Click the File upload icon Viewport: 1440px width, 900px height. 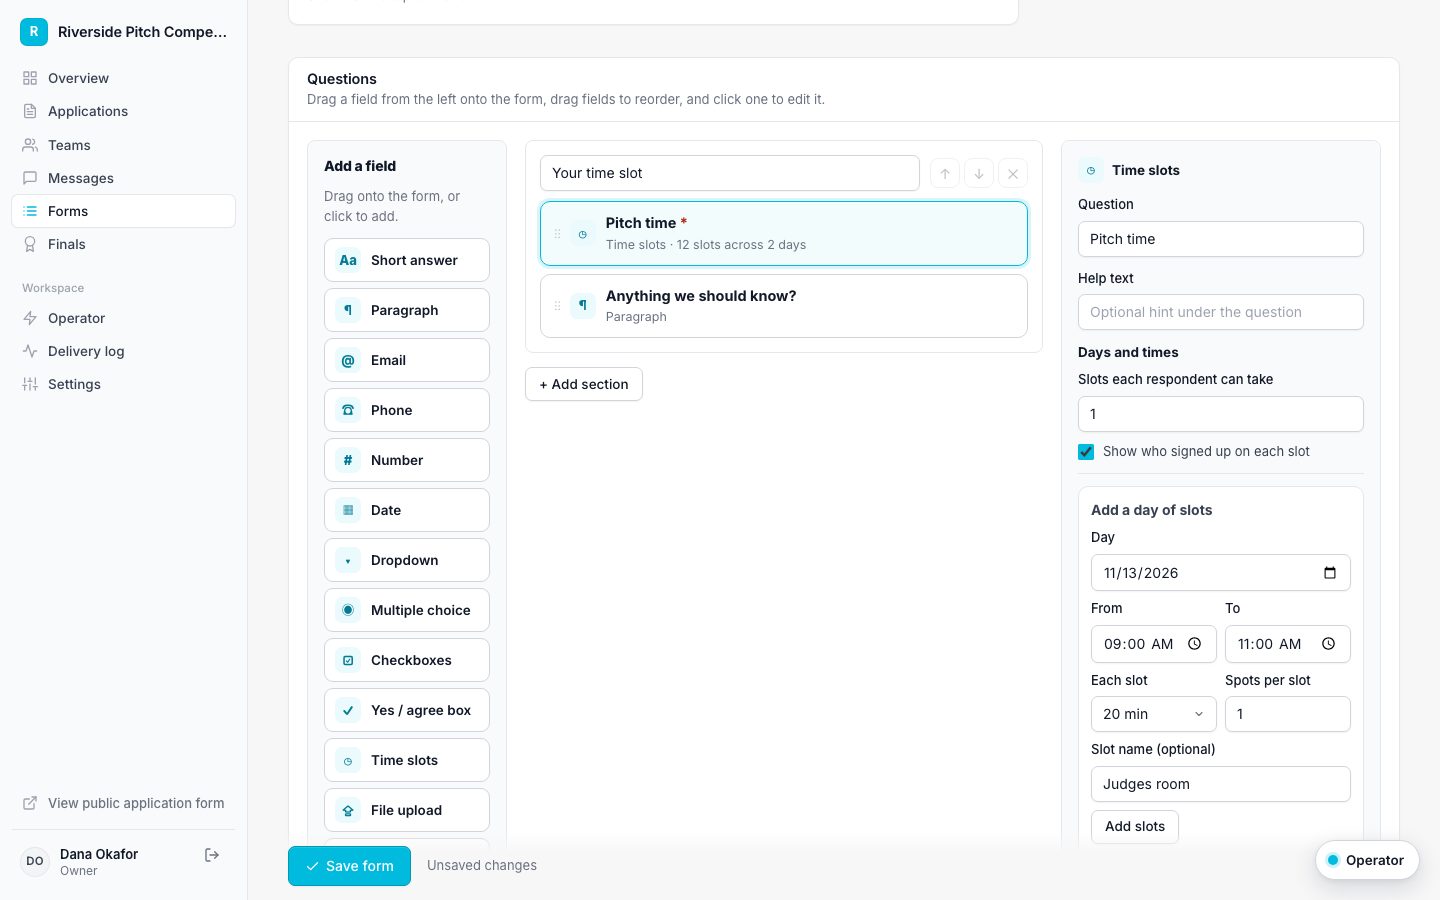tap(348, 810)
